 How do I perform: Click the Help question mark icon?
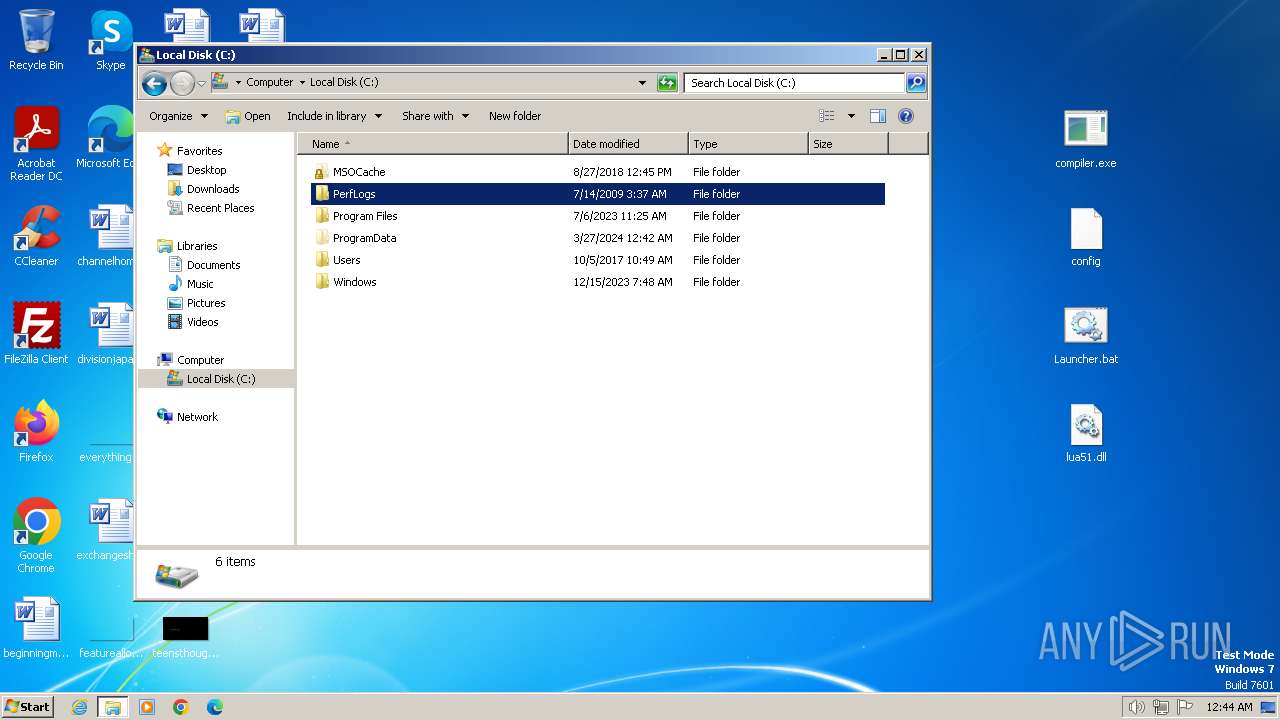tap(906, 116)
